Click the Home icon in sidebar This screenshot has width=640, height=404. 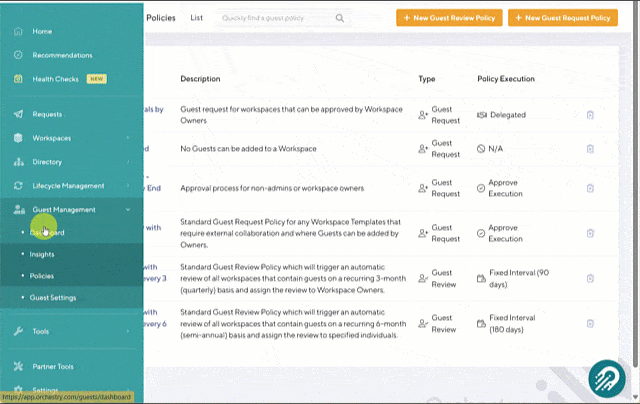coord(18,31)
